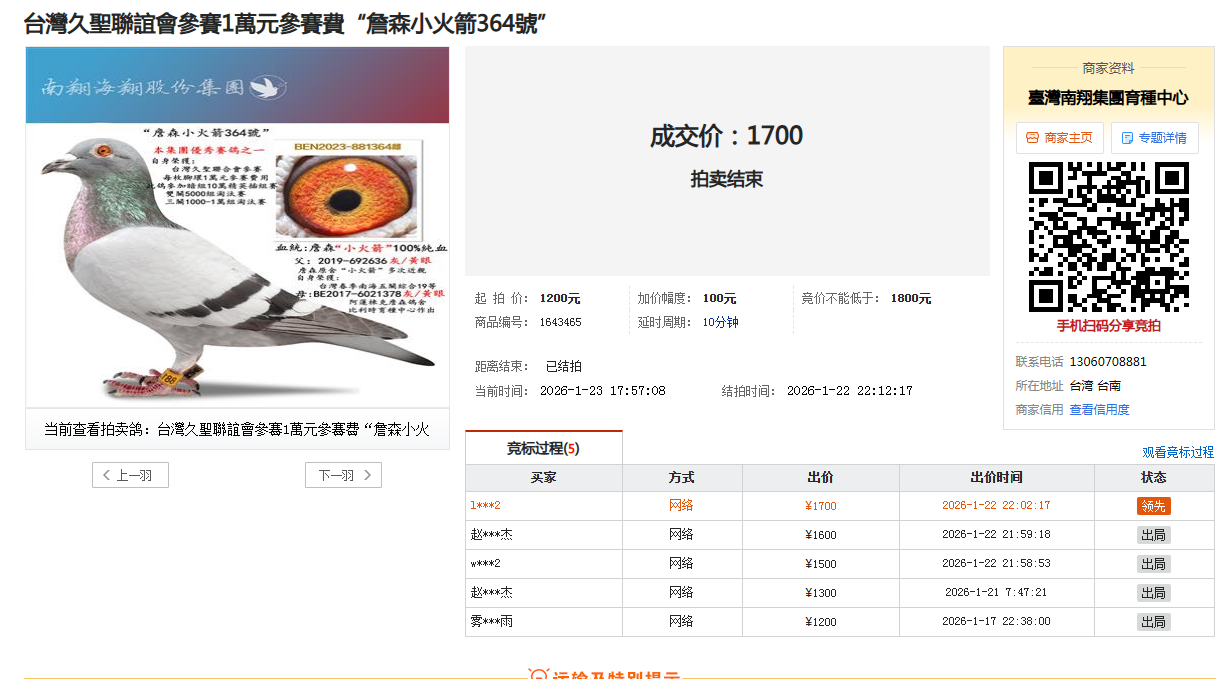Click the 出价时间 column header

click(x=996, y=478)
